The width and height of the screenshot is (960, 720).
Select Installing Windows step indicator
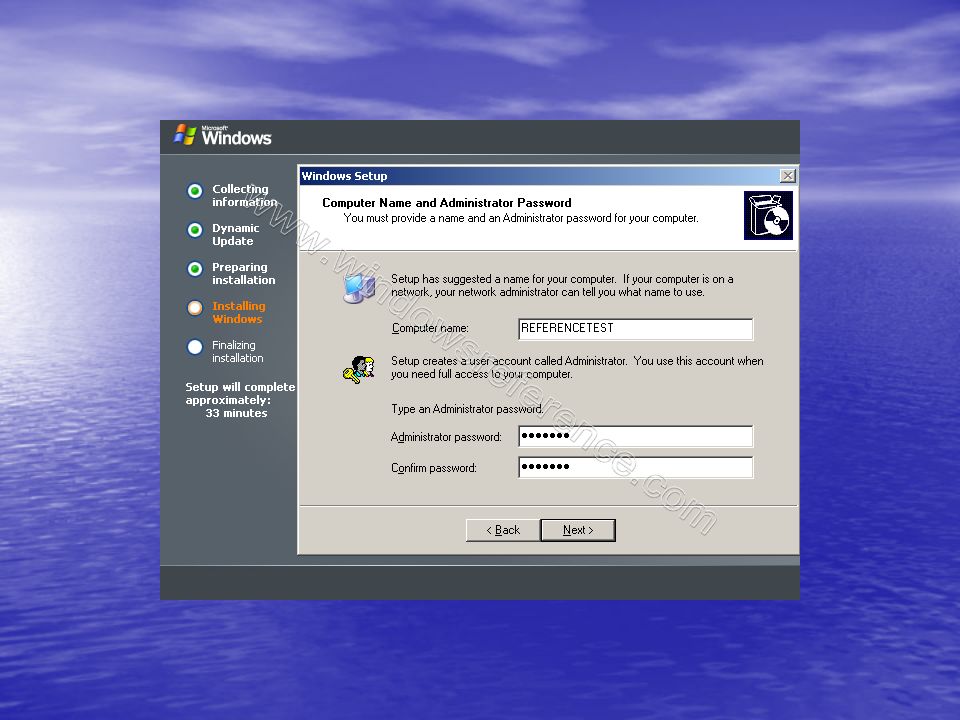pyautogui.click(x=195, y=308)
